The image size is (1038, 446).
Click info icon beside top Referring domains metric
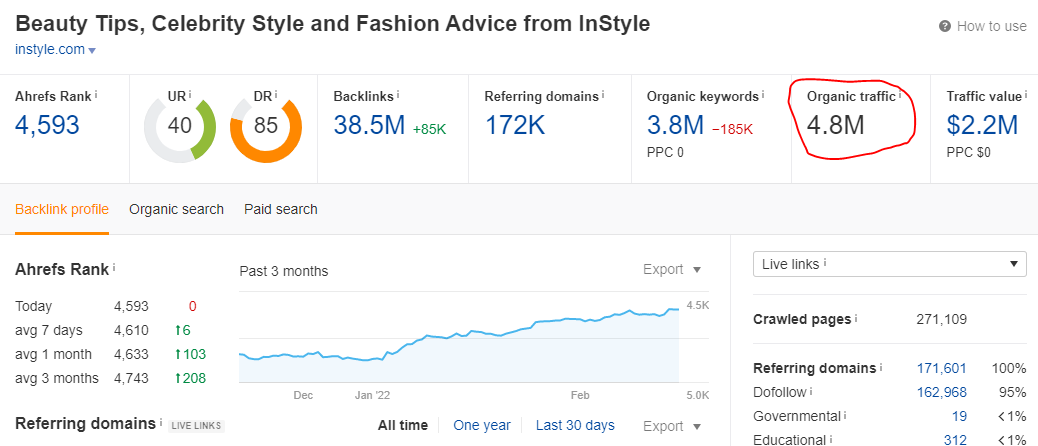[604, 95]
